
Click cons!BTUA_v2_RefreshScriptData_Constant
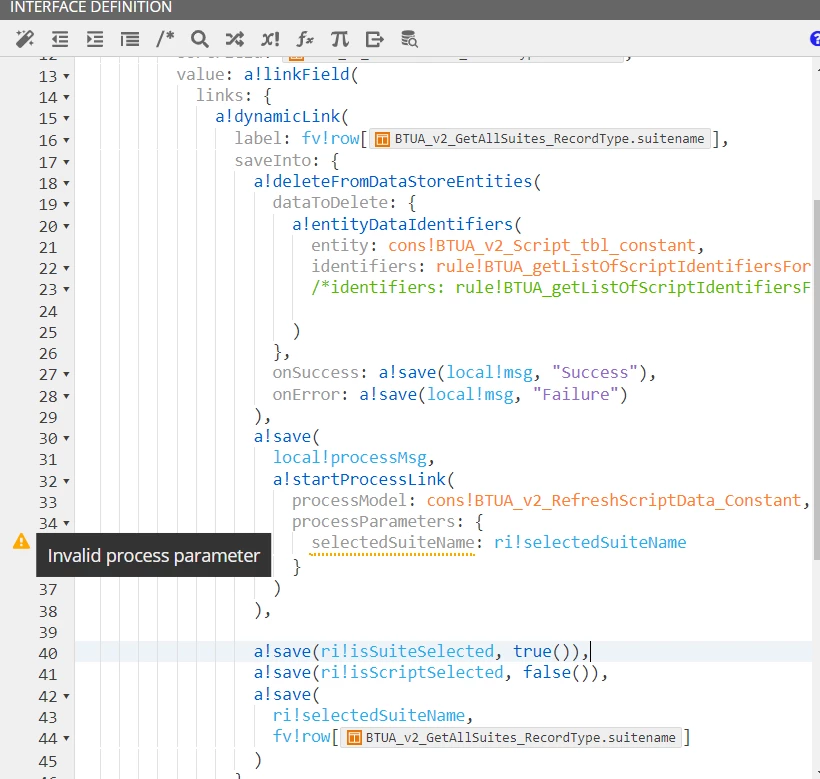614,501
